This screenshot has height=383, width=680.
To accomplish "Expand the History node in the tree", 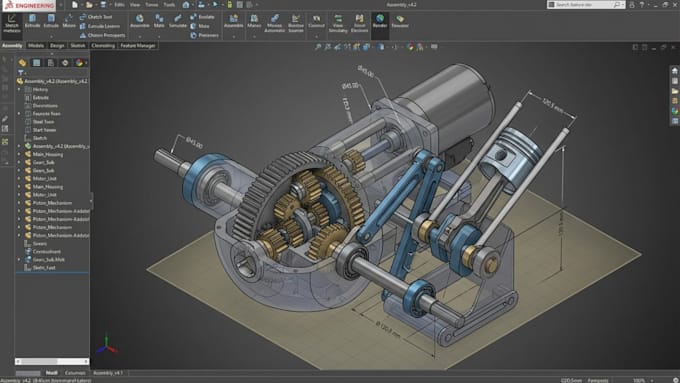I will pos(19,89).
